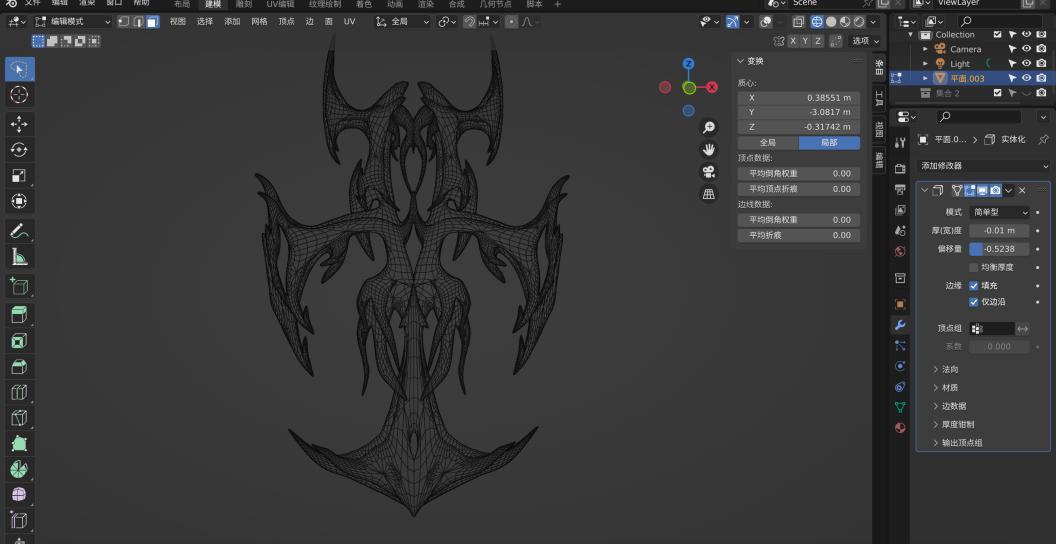Open the 网格 menu in viewport header
This screenshot has width=1056, height=544.
[259, 21]
